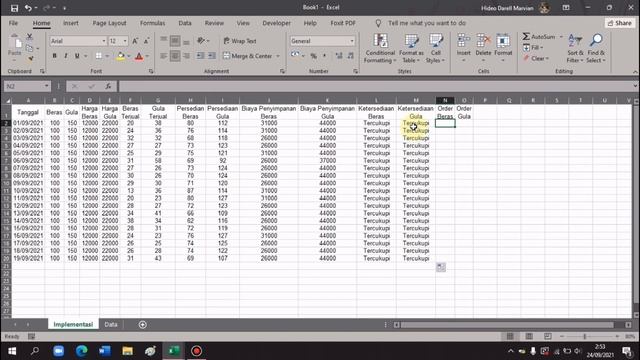
Task: Open Find & Select
Action: tap(596, 48)
